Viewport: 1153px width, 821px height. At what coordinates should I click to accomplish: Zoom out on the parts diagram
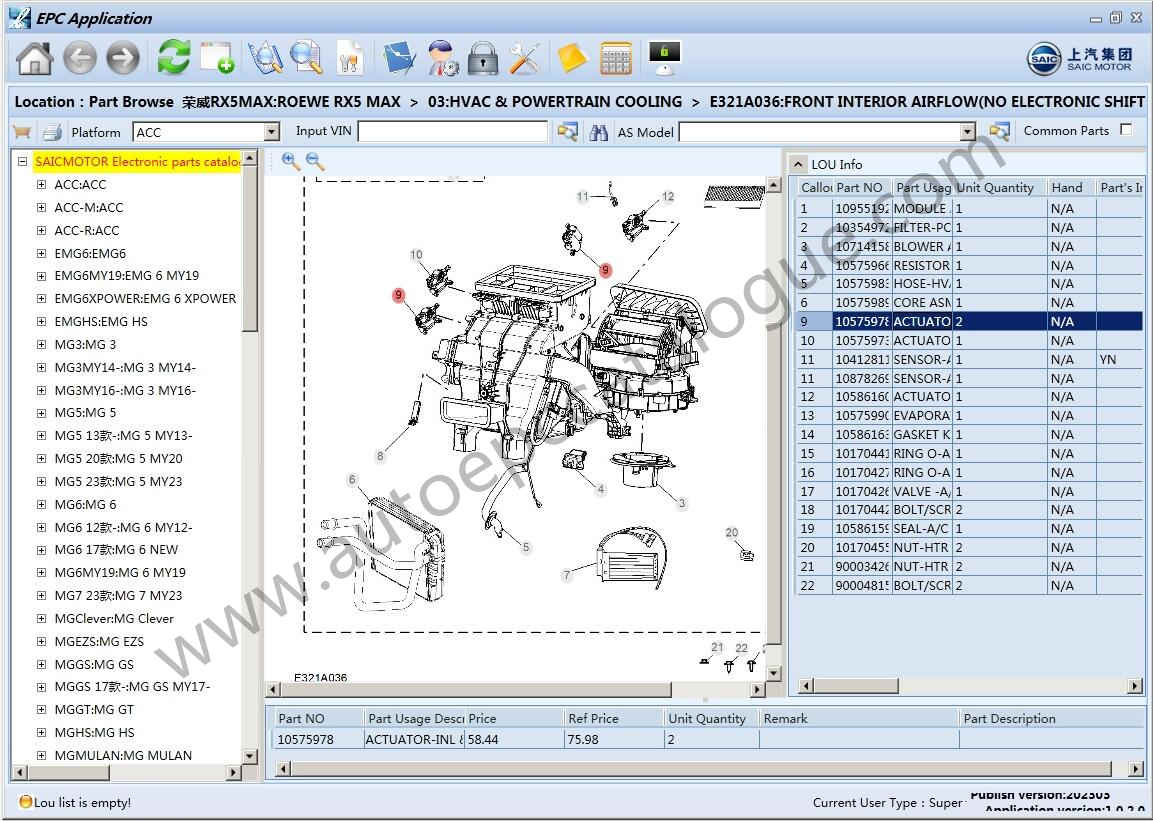pos(315,161)
